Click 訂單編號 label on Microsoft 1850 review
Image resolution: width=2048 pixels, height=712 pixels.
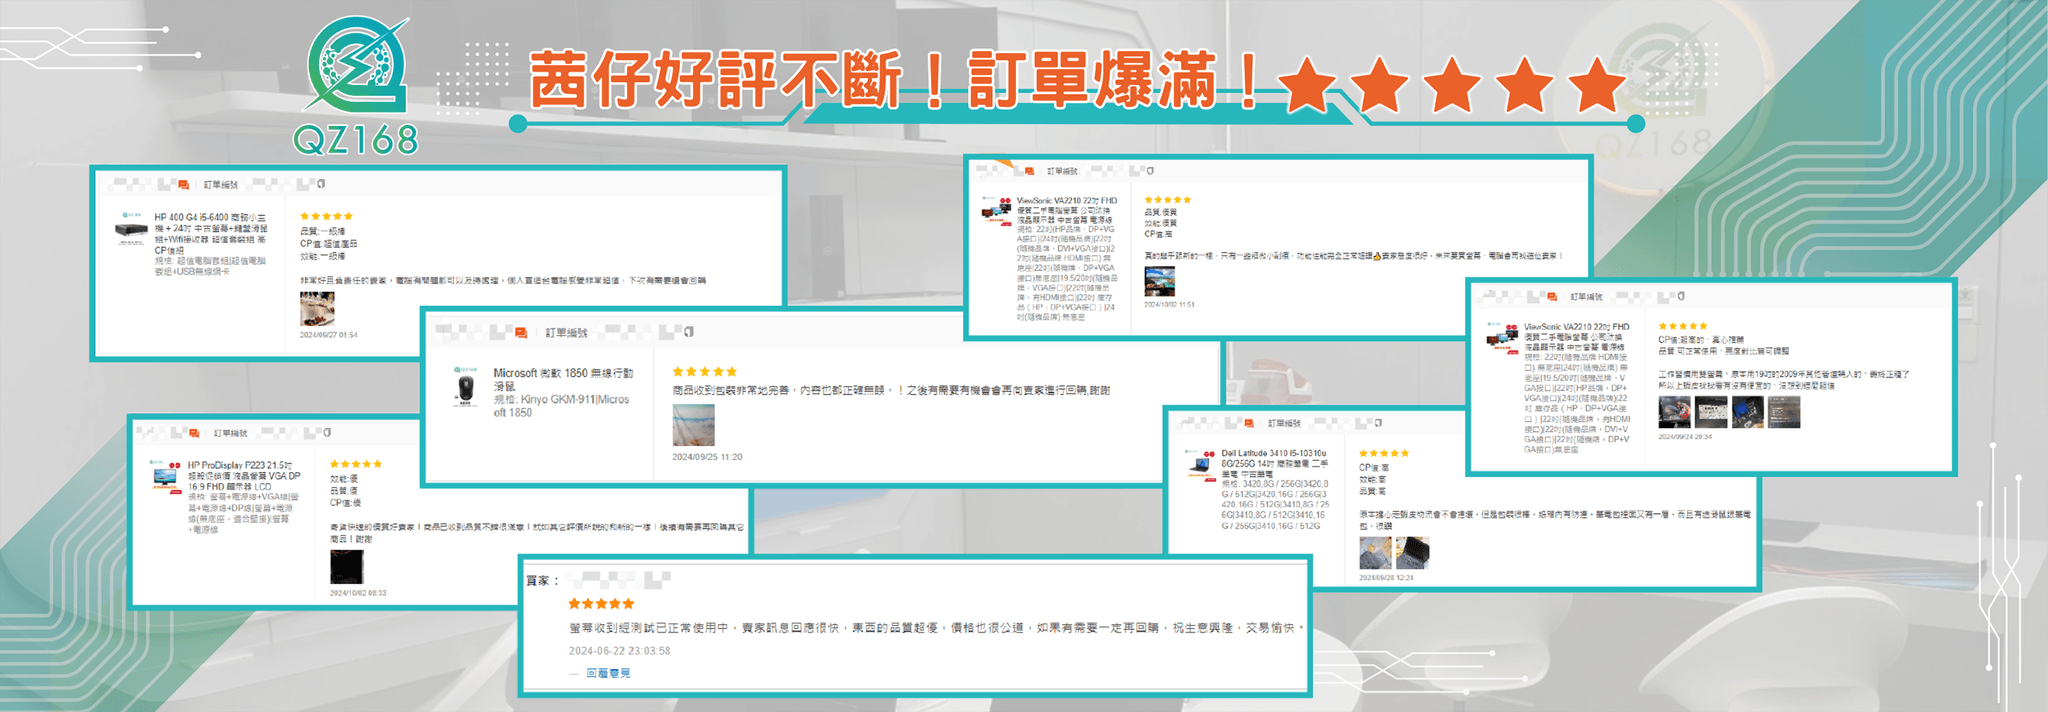click(x=566, y=332)
